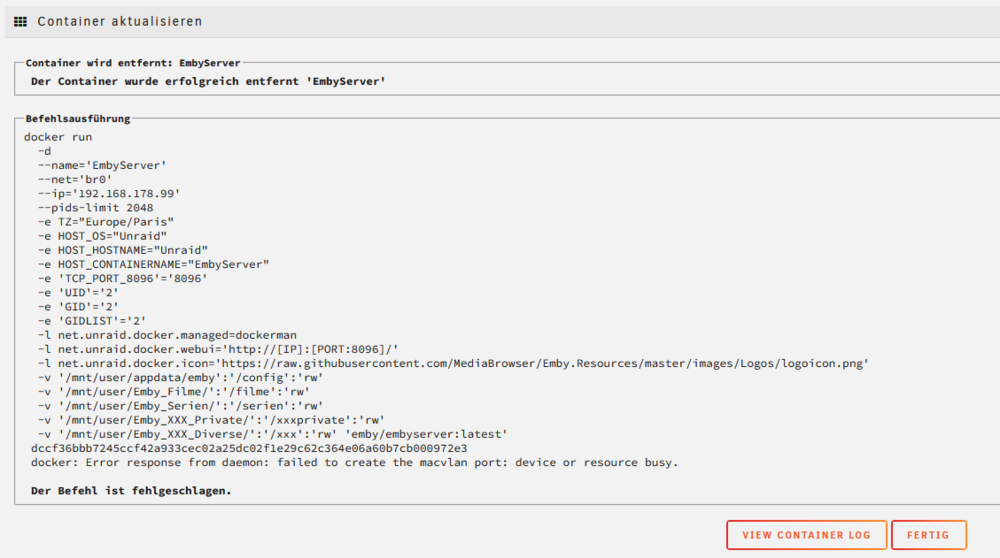Select the TZ="Europe/Paris" environment line
Image resolution: width=1000 pixels, height=558 pixels.
106,222
